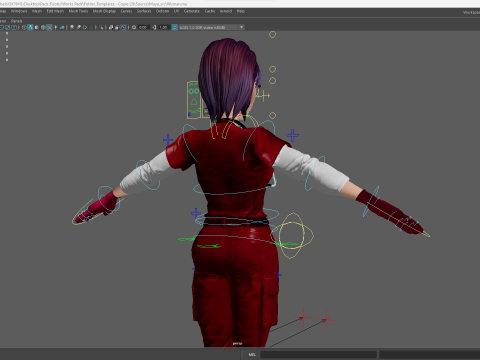Click the gamma reset icon

point(154,27)
